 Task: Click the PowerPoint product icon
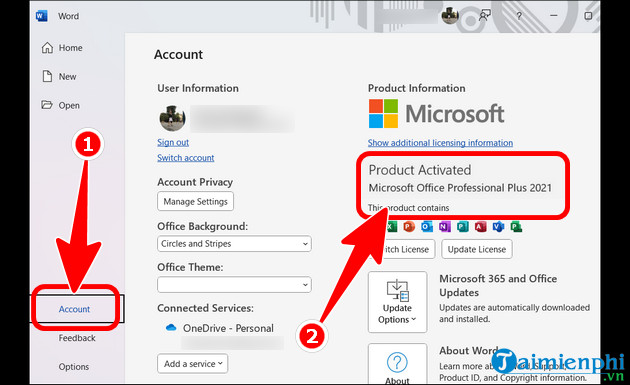tap(409, 227)
